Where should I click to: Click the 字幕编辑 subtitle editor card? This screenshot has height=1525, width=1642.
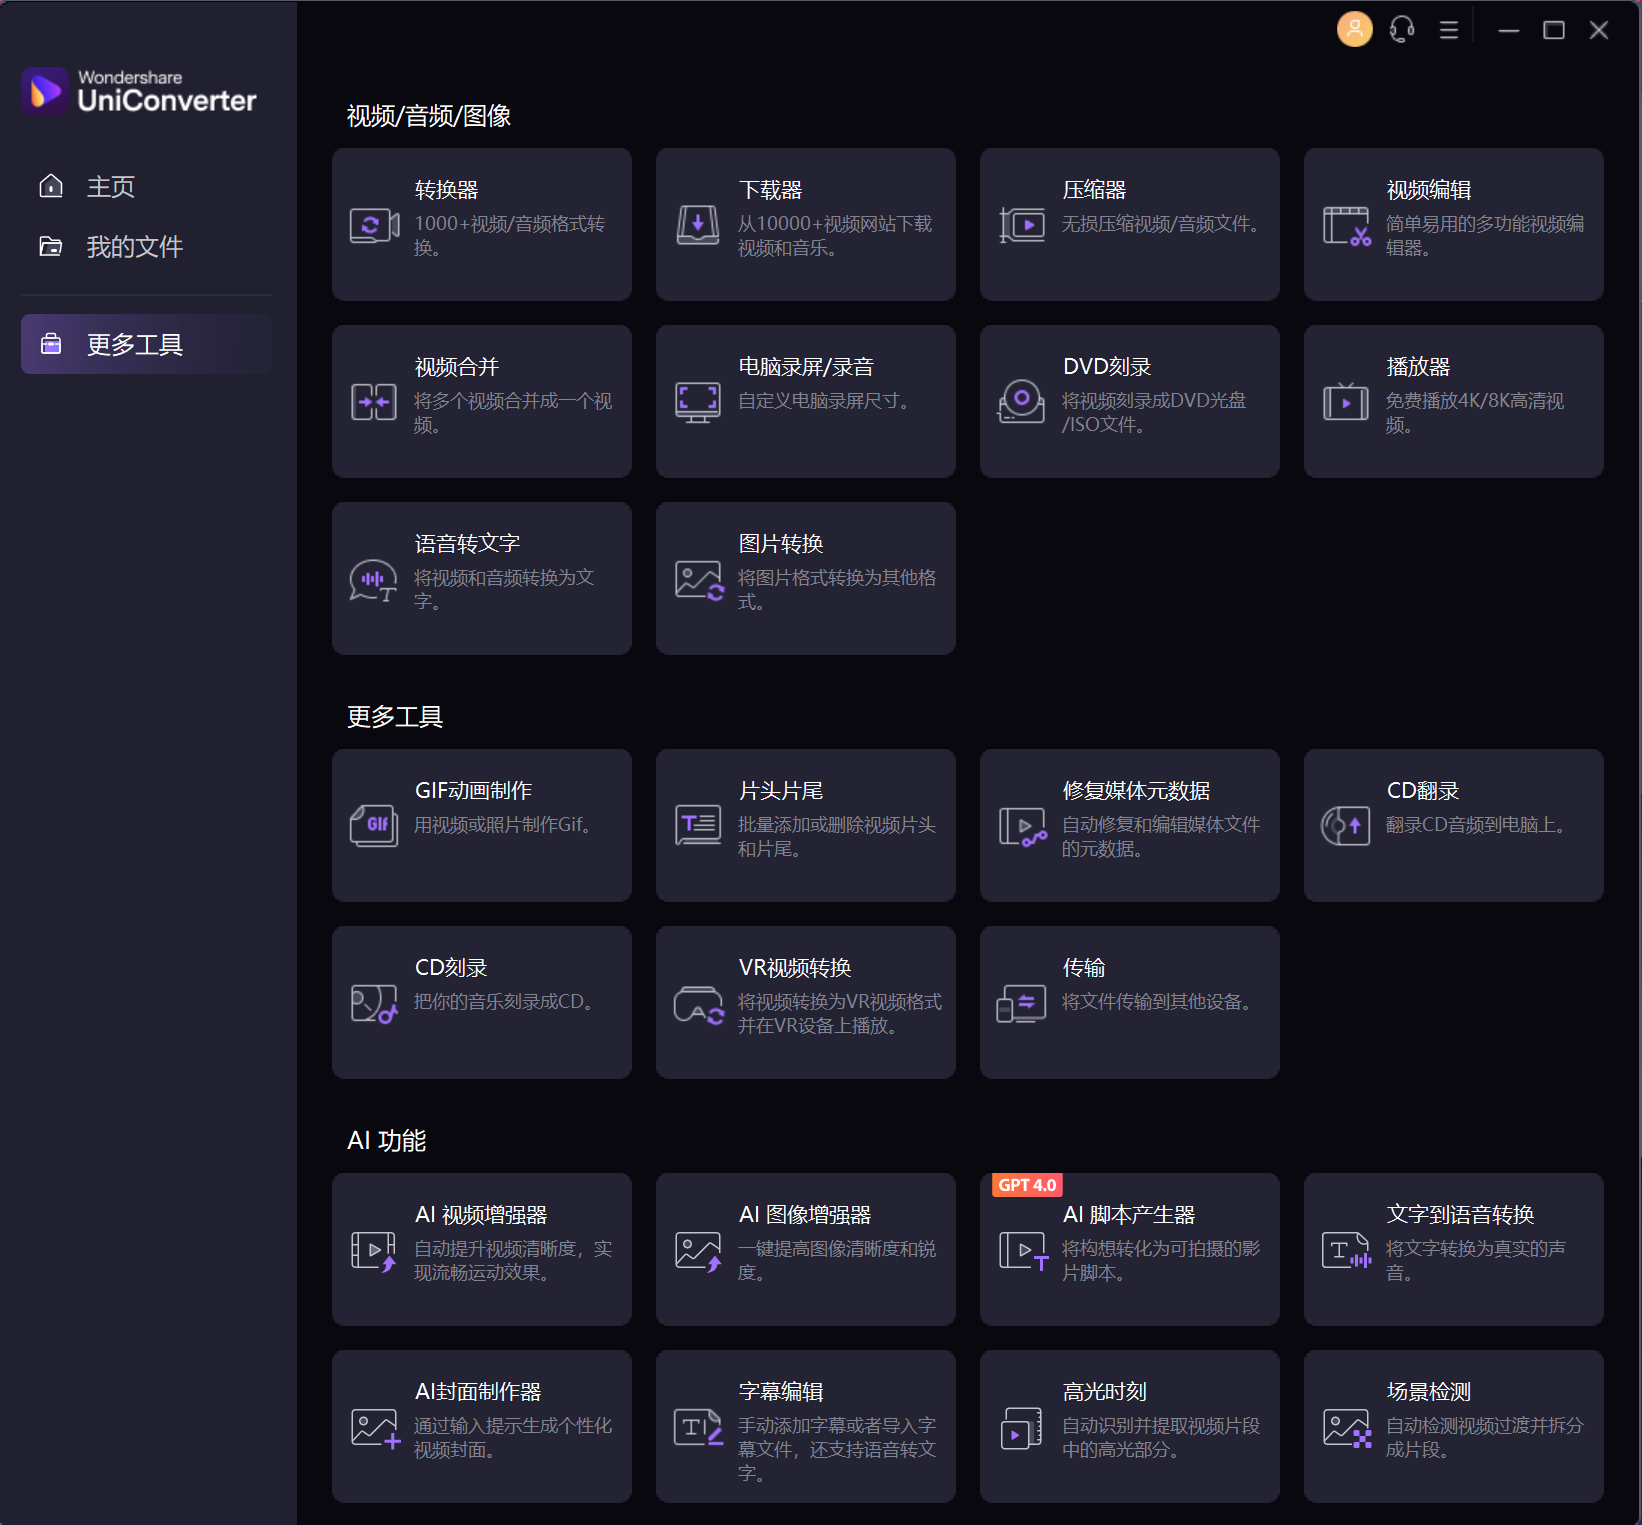(805, 1426)
